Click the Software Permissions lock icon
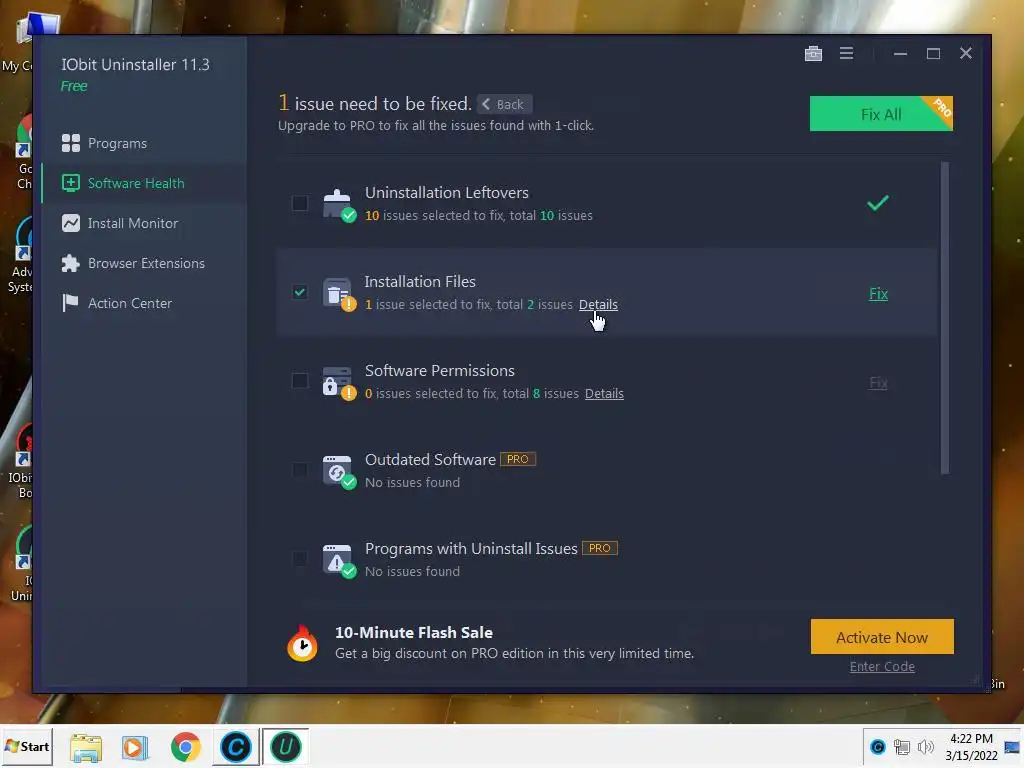The image size is (1024, 768). coord(338,383)
